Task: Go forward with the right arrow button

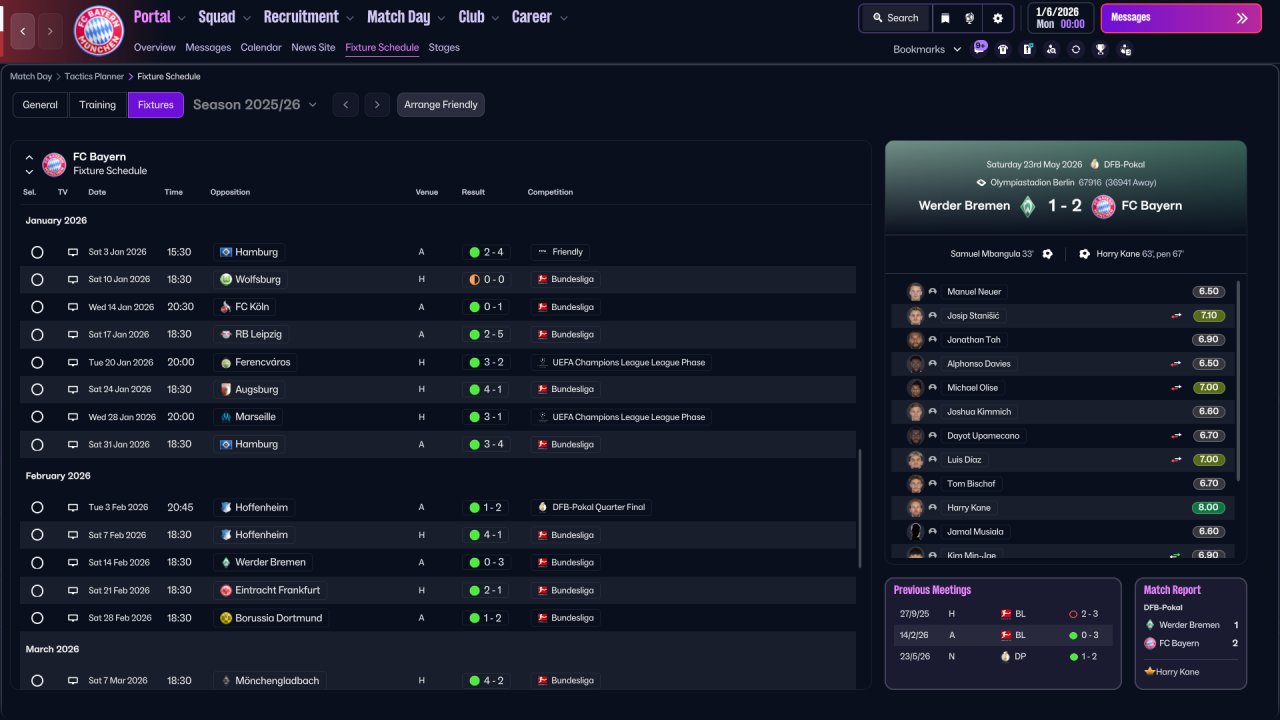Action: tap(51, 31)
